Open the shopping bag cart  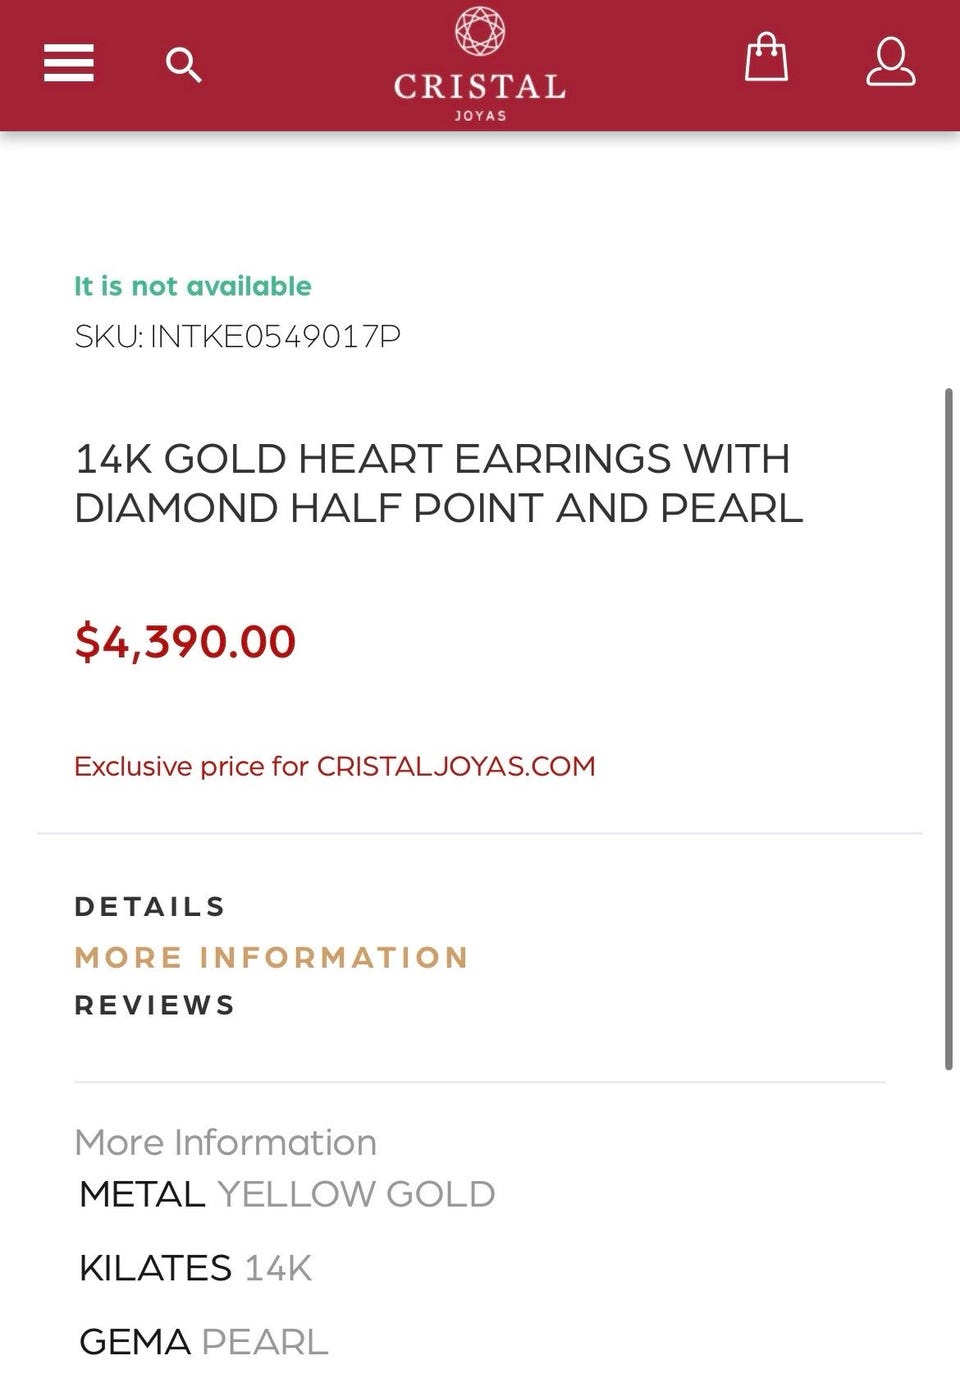click(766, 57)
